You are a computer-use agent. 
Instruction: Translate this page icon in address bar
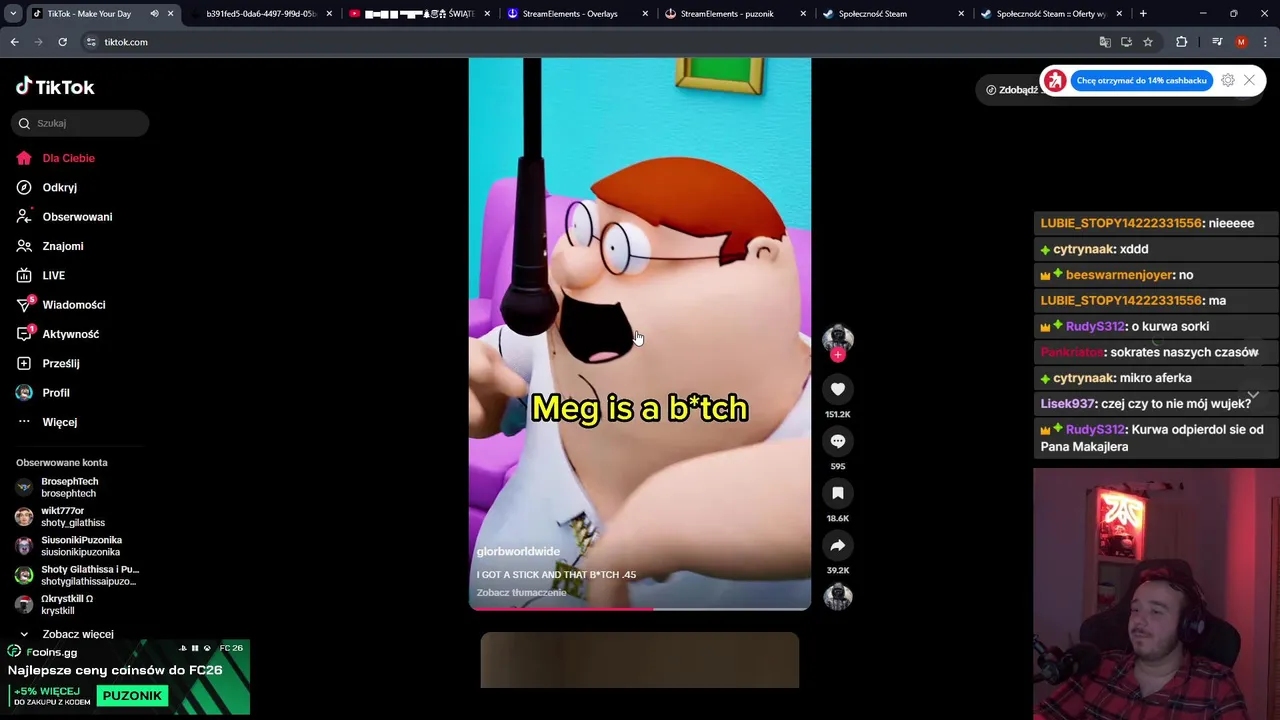click(1105, 42)
